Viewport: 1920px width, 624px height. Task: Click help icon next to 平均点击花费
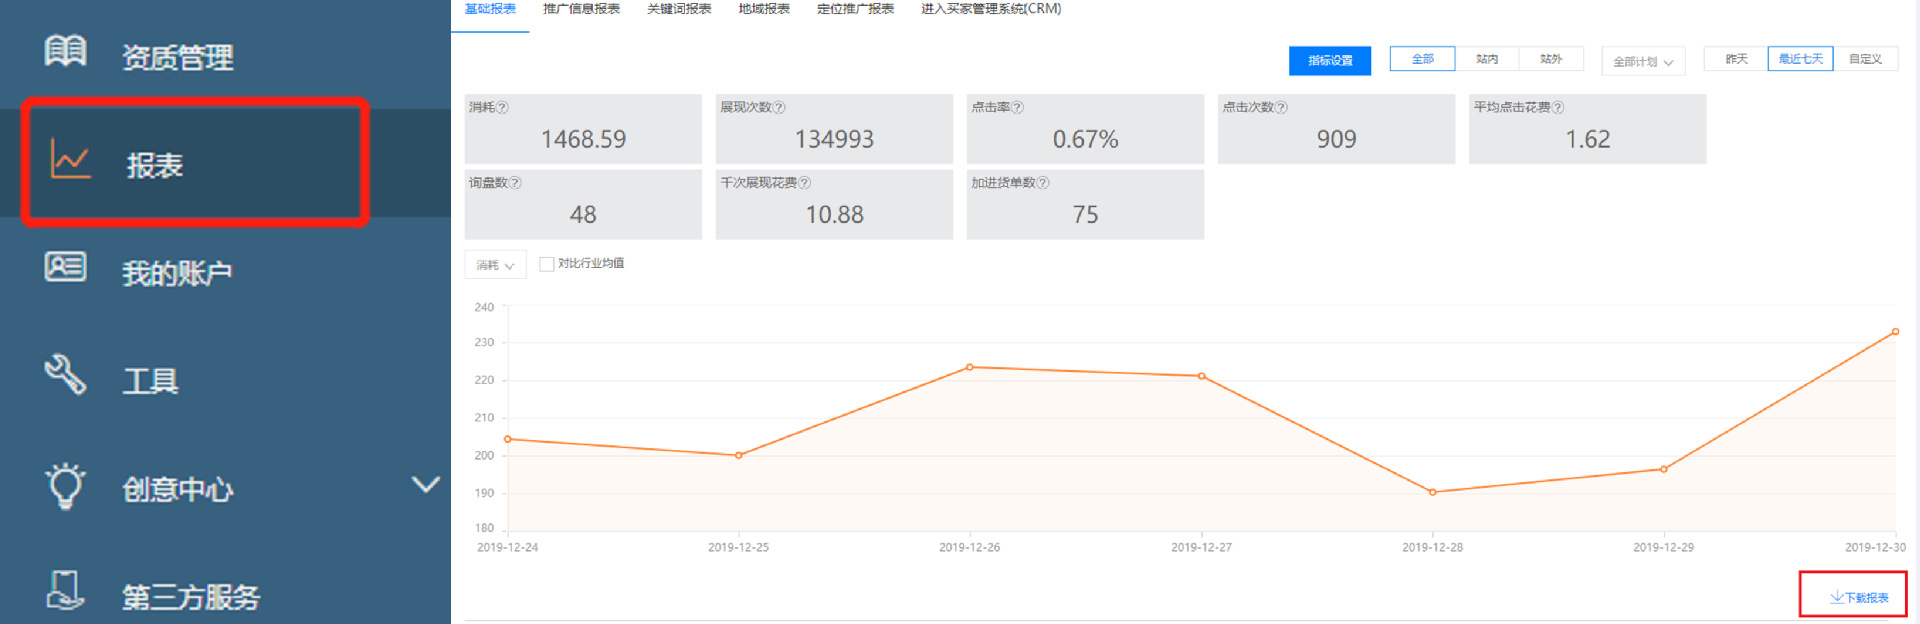pos(1558,108)
